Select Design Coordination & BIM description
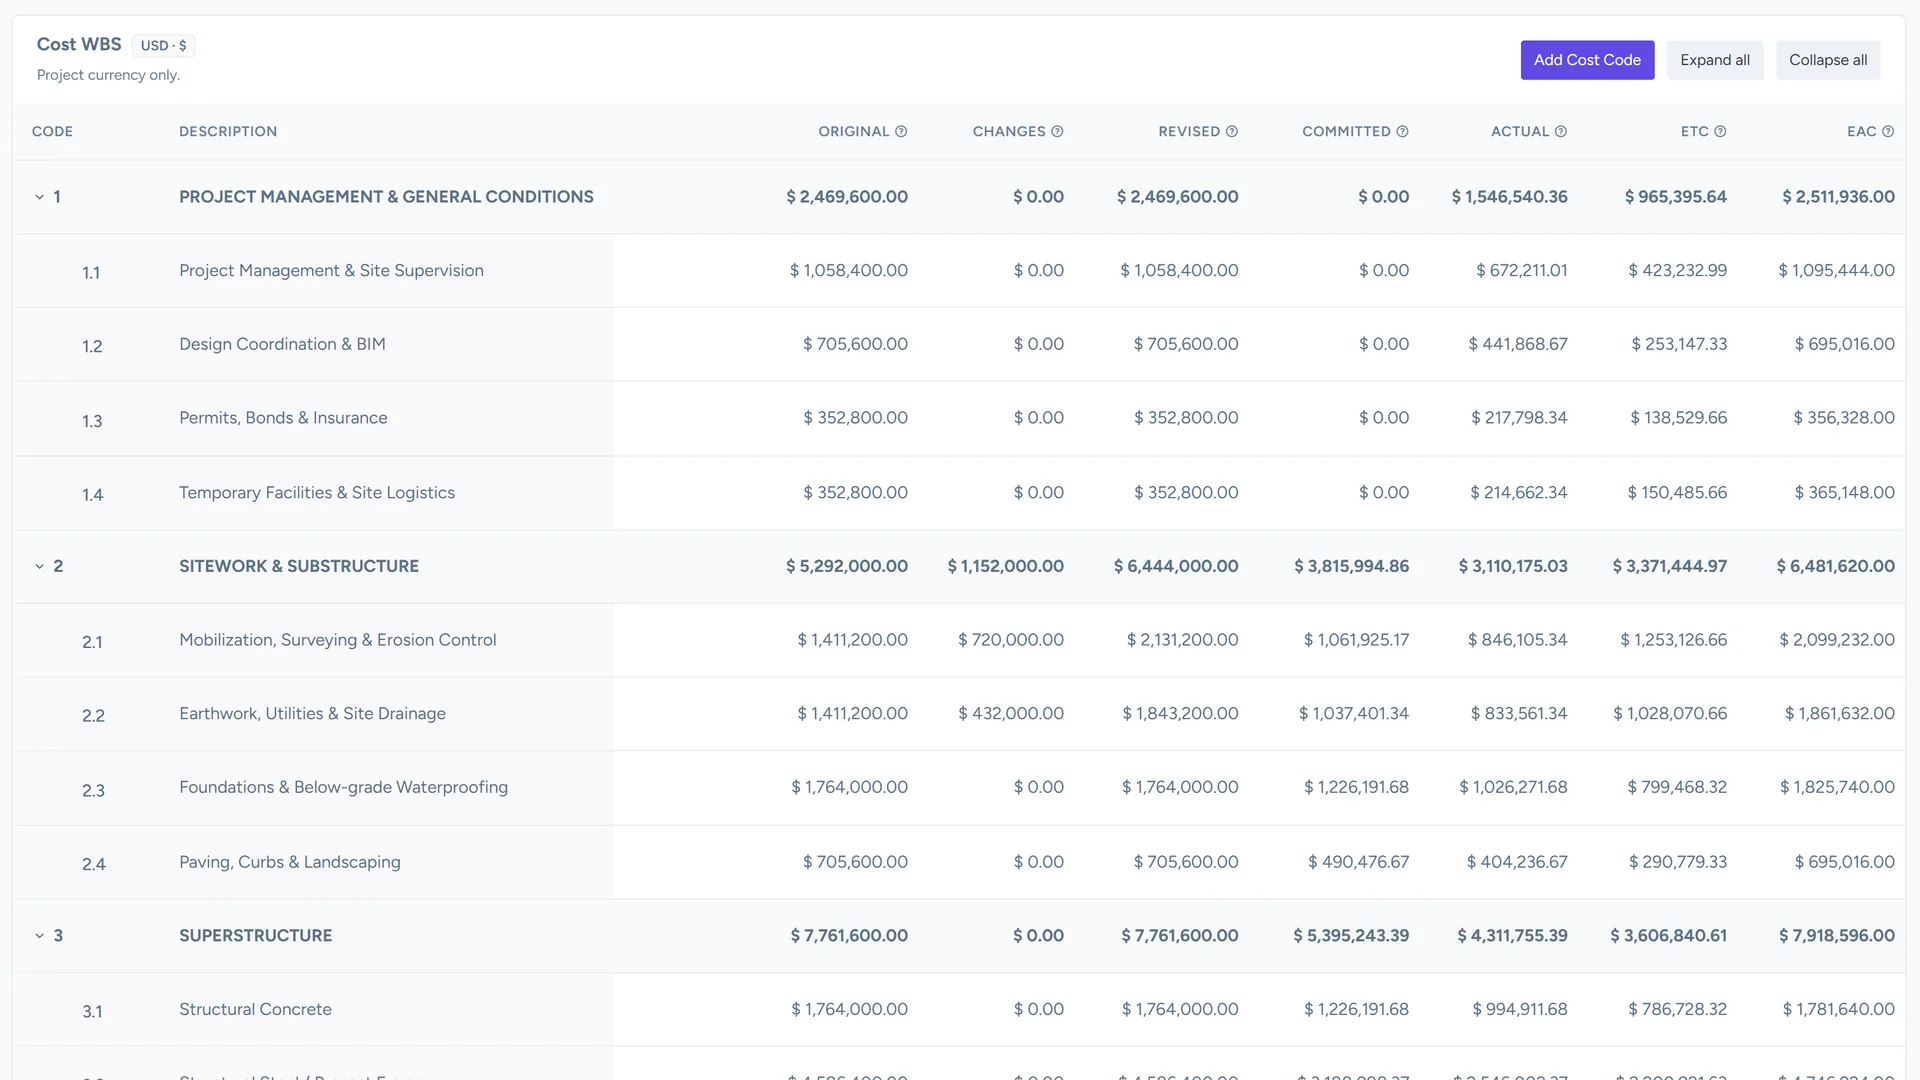Screen dimensions: 1920x1080 [282, 344]
